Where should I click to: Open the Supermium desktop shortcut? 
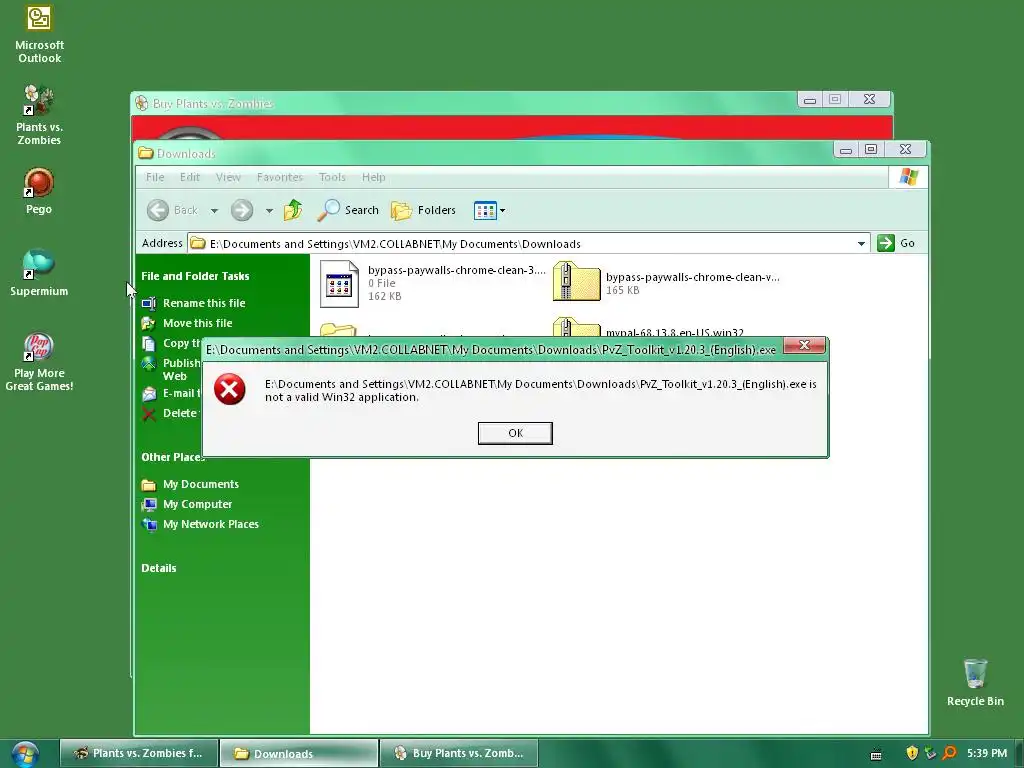[39, 273]
